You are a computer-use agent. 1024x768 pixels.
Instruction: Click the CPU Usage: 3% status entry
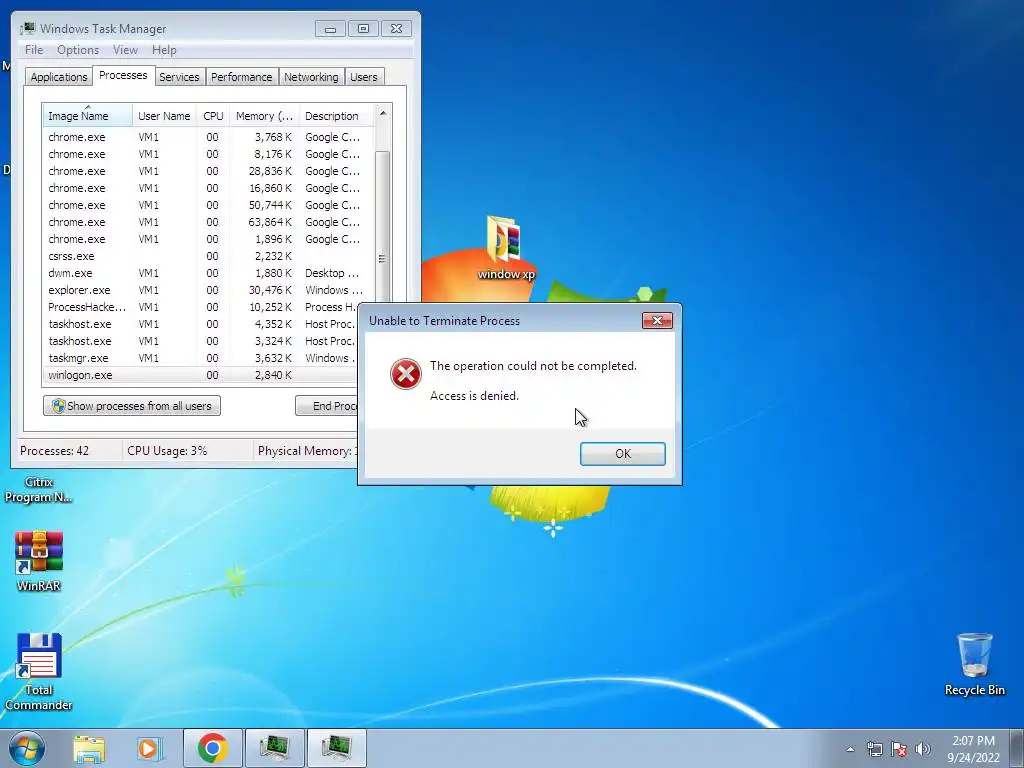(x=167, y=451)
